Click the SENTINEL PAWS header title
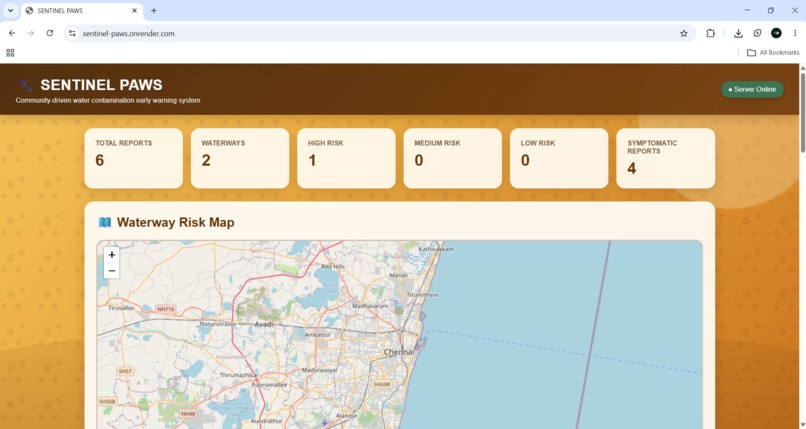Image resolution: width=806 pixels, height=429 pixels. (101, 85)
